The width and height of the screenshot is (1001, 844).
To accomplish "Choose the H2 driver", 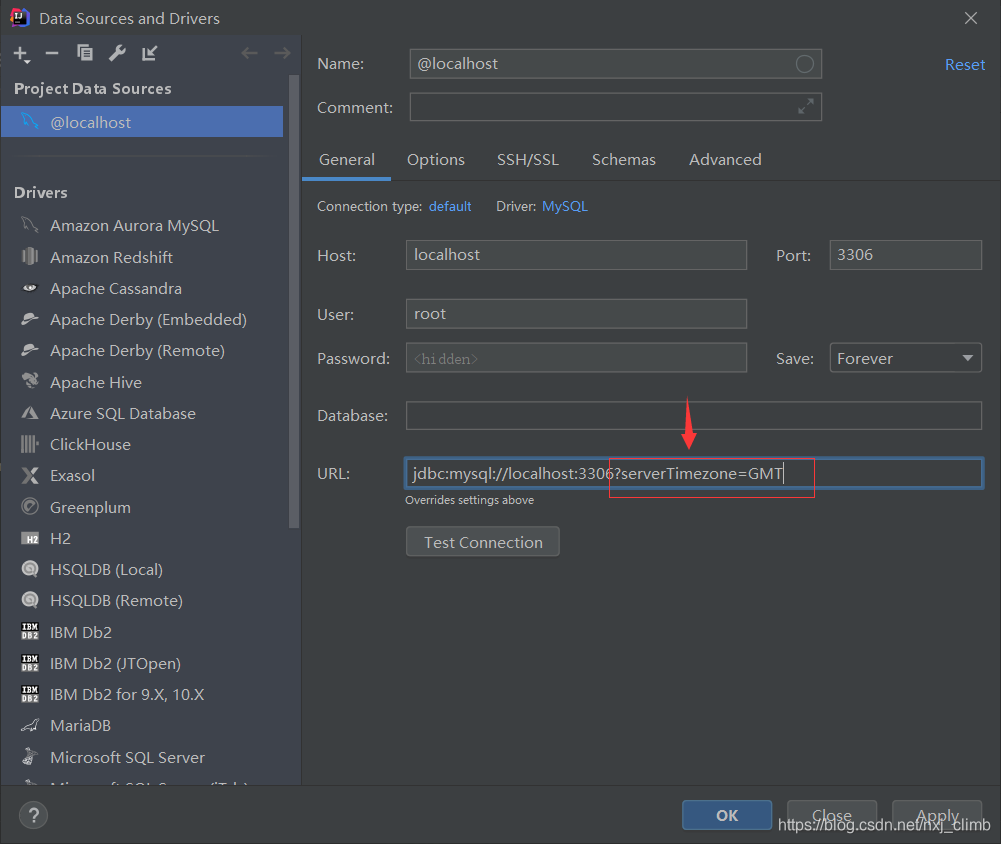I will (x=60, y=539).
